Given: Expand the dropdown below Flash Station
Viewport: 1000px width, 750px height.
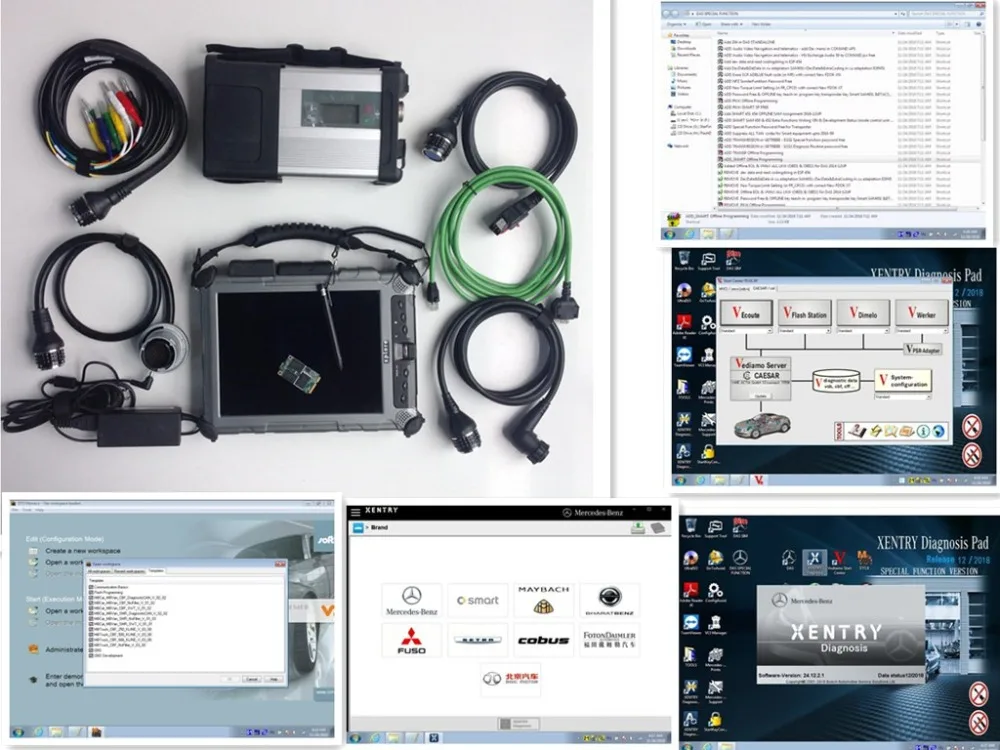Looking at the screenshot, I should pyautogui.click(x=805, y=331).
